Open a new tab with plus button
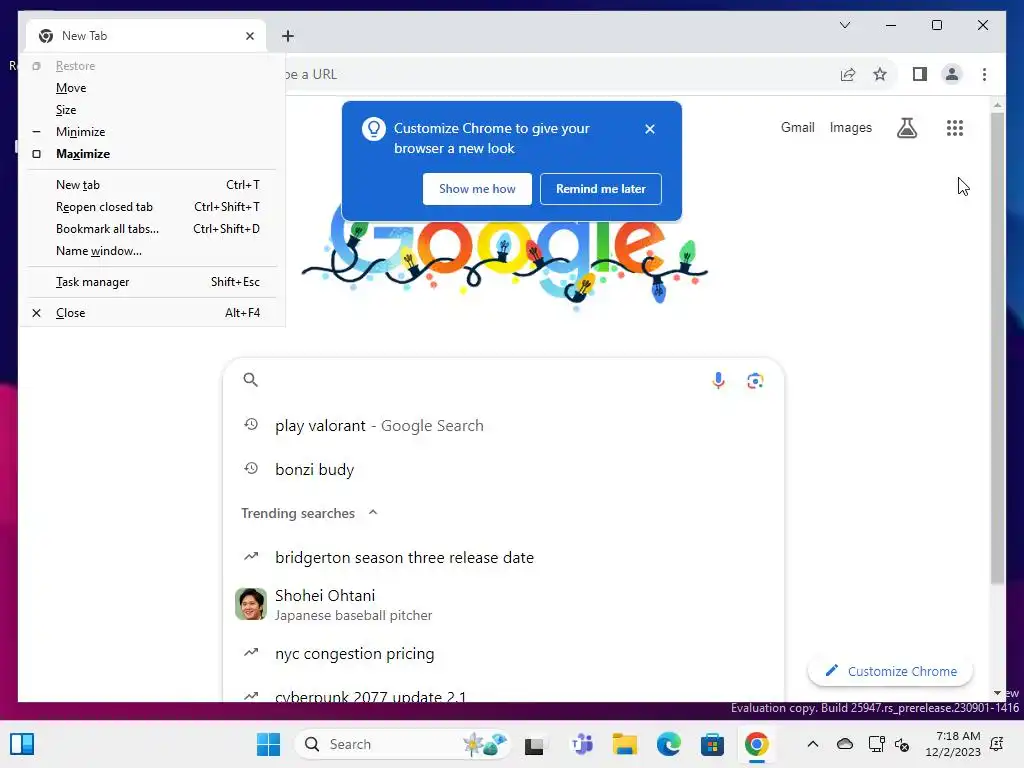The image size is (1024, 768). tap(288, 36)
